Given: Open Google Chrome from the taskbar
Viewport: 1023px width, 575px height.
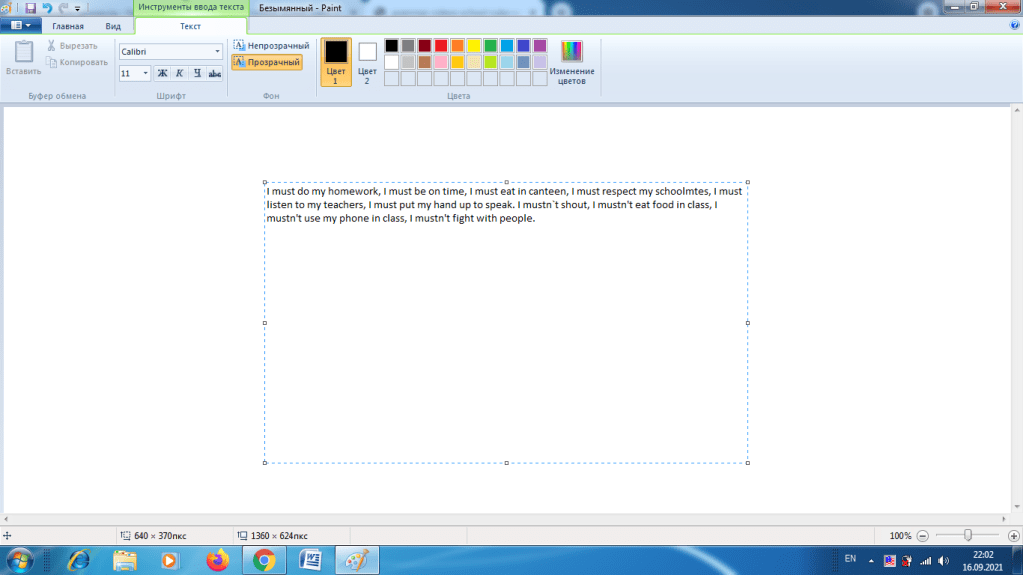Looking at the screenshot, I should [x=264, y=560].
